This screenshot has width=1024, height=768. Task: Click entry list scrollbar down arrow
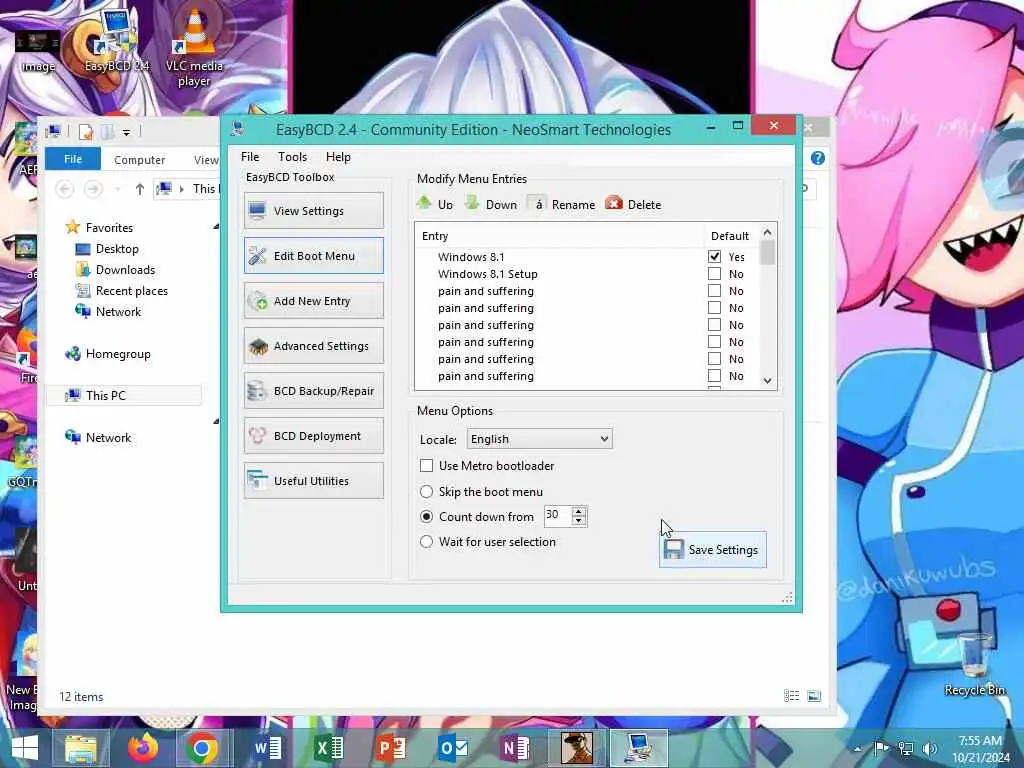tap(767, 381)
